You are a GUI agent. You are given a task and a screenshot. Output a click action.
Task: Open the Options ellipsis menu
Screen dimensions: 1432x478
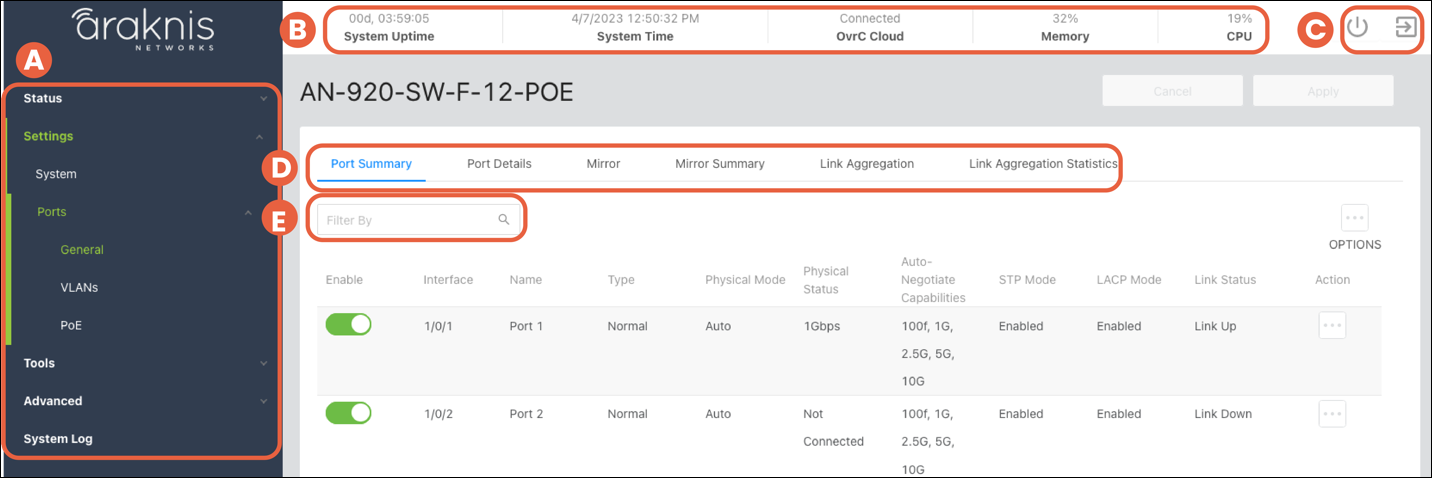pyautogui.click(x=1354, y=218)
